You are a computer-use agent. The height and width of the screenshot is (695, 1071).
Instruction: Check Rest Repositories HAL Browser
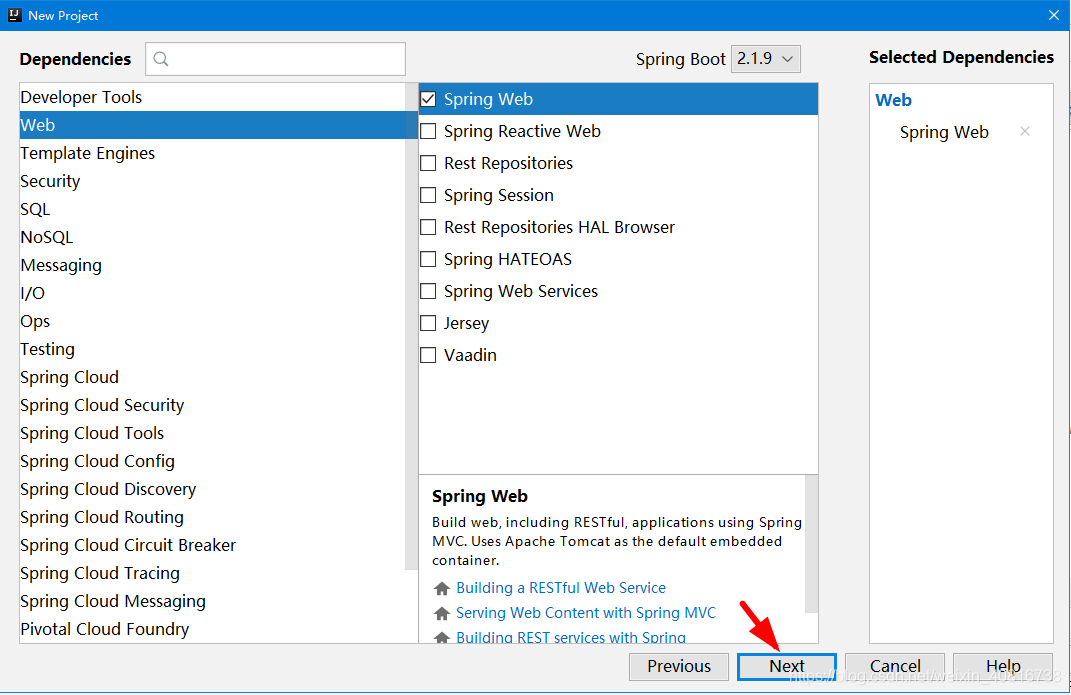428,227
